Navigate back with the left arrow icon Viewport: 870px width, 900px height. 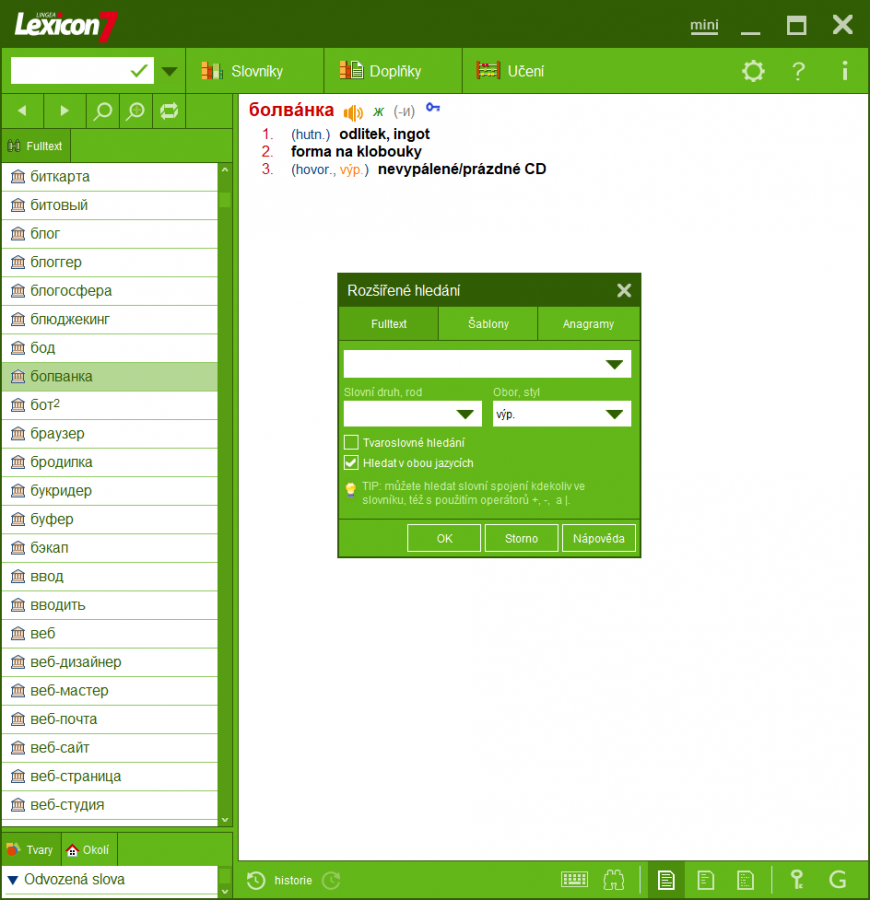22,111
